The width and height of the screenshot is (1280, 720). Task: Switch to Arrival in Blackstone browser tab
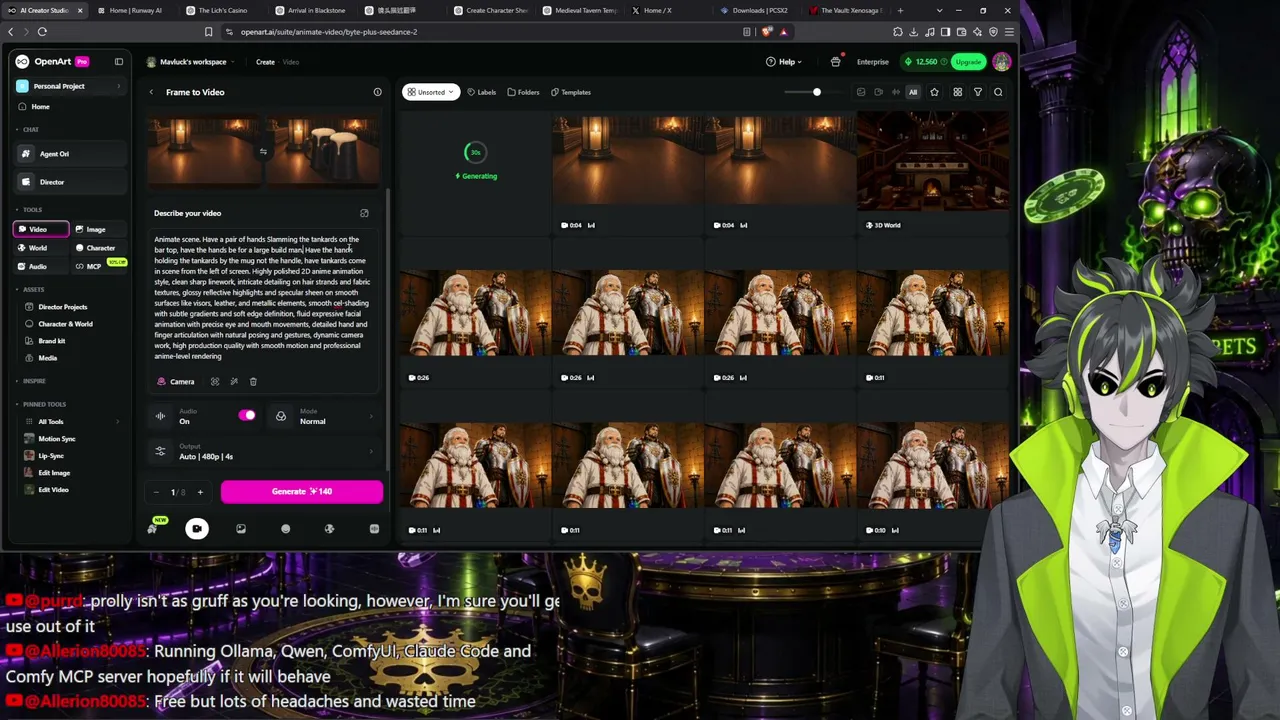[x=312, y=10]
